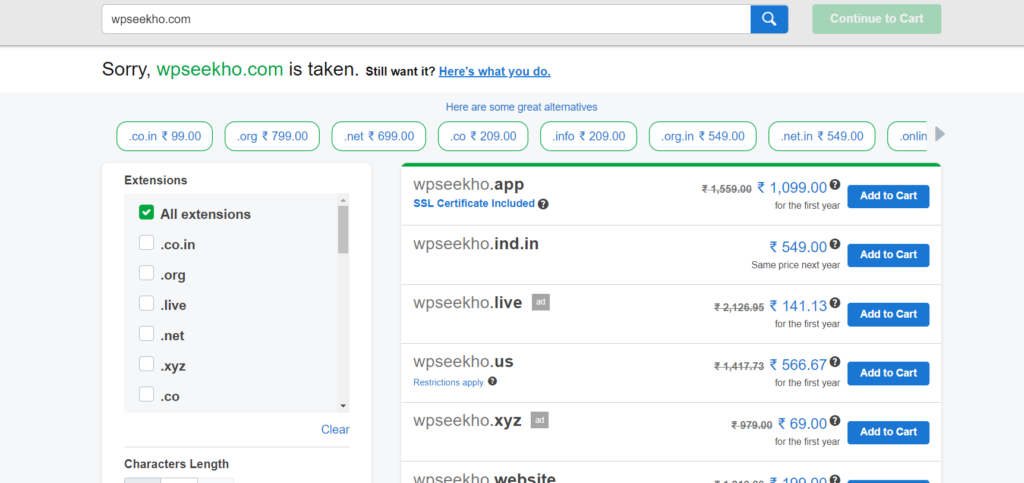1024x483 pixels.
Task: Click the wpseekho.us domain name
Action: click(x=464, y=362)
